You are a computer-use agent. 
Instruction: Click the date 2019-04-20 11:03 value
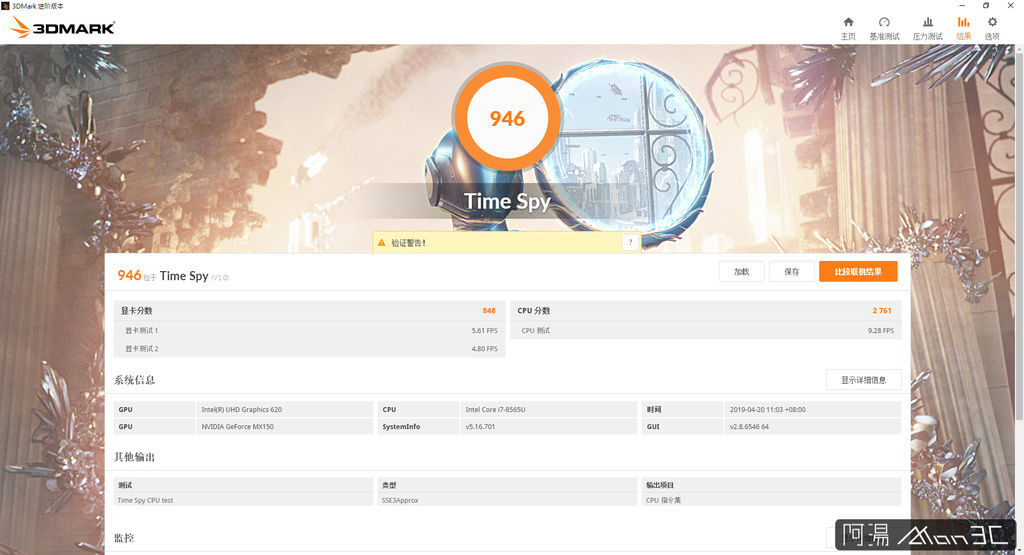[x=767, y=409]
